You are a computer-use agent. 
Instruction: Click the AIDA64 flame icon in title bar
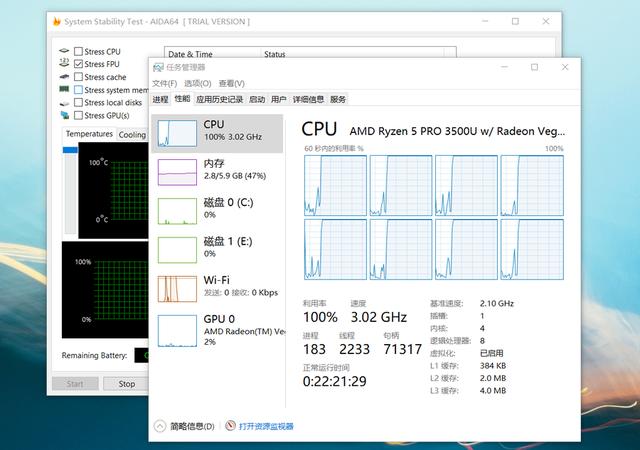pos(57,21)
